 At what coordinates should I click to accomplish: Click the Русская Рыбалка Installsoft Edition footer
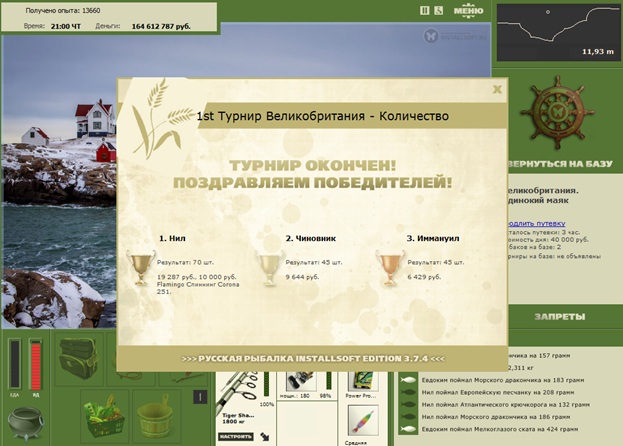313,359
